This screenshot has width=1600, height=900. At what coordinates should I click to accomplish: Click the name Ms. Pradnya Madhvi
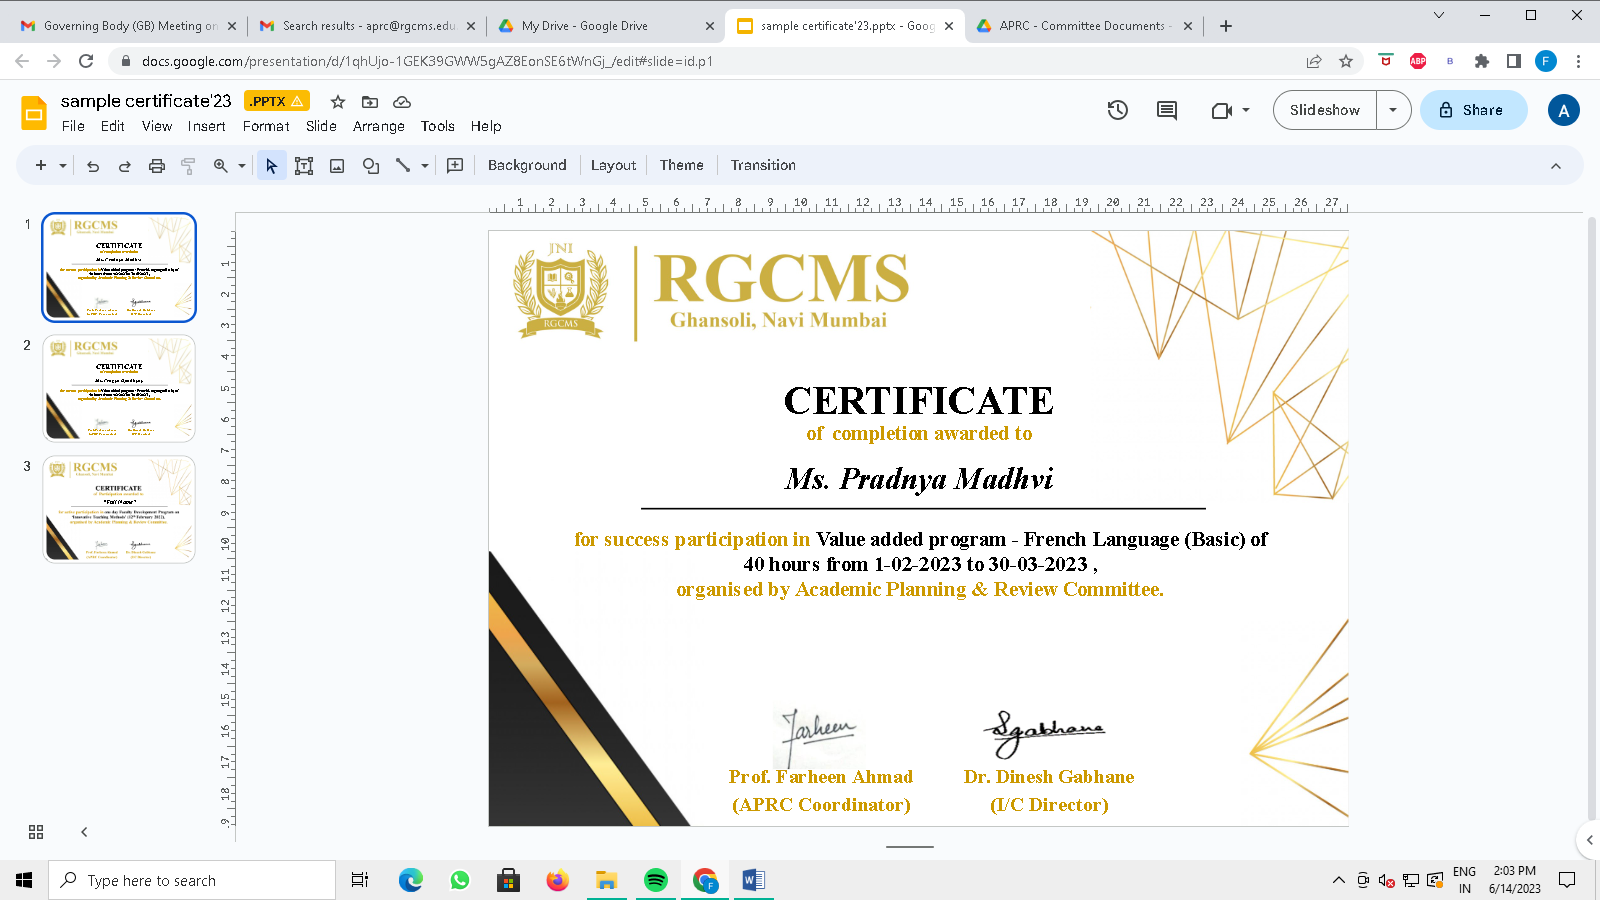point(919,479)
